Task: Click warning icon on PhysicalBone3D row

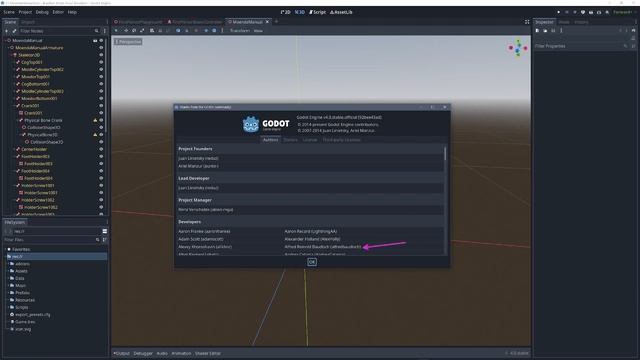Action: tap(95, 135)
